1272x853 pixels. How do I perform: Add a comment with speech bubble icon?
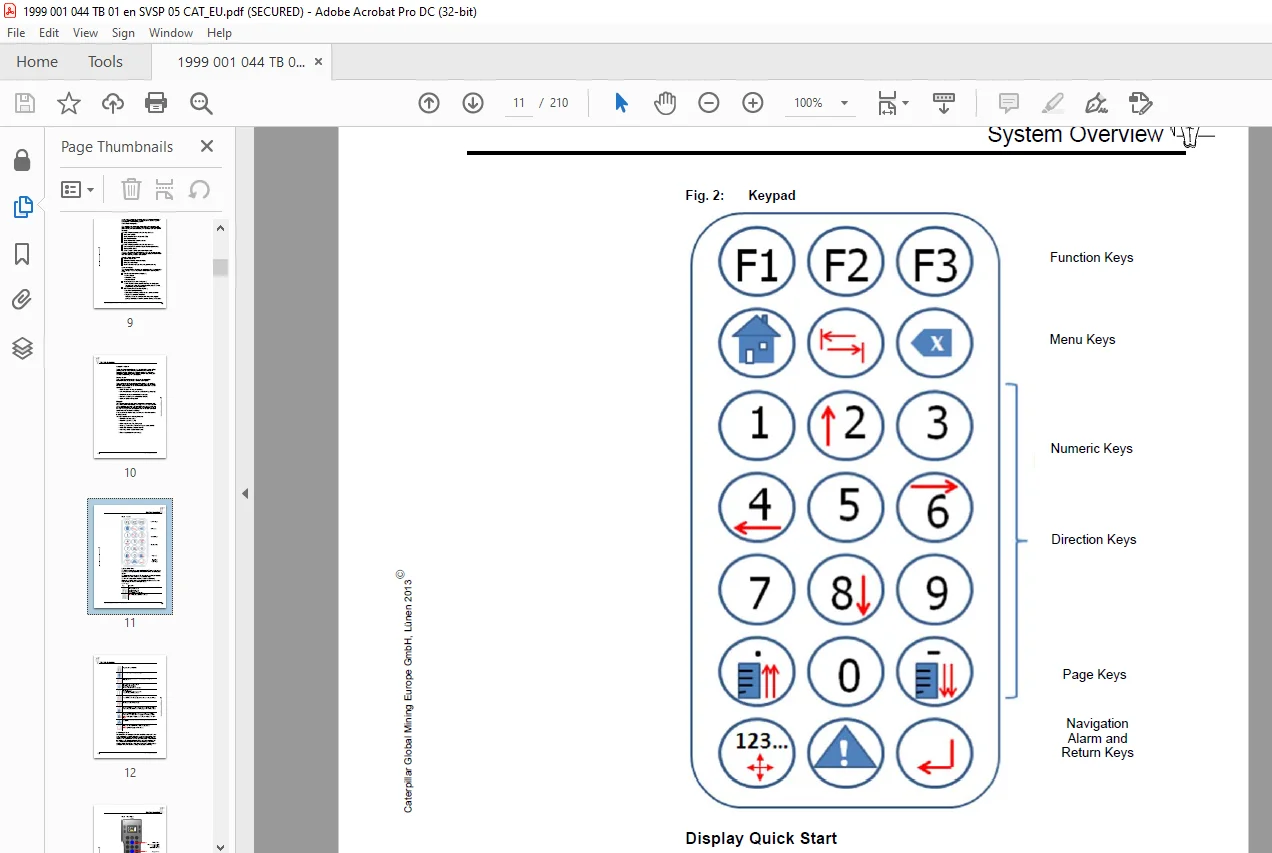pyautogui.click(x=1009, y=103)
